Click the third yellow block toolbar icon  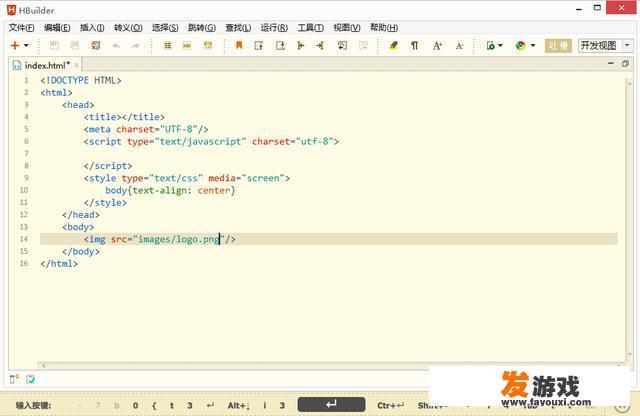[x=208, y=45]
